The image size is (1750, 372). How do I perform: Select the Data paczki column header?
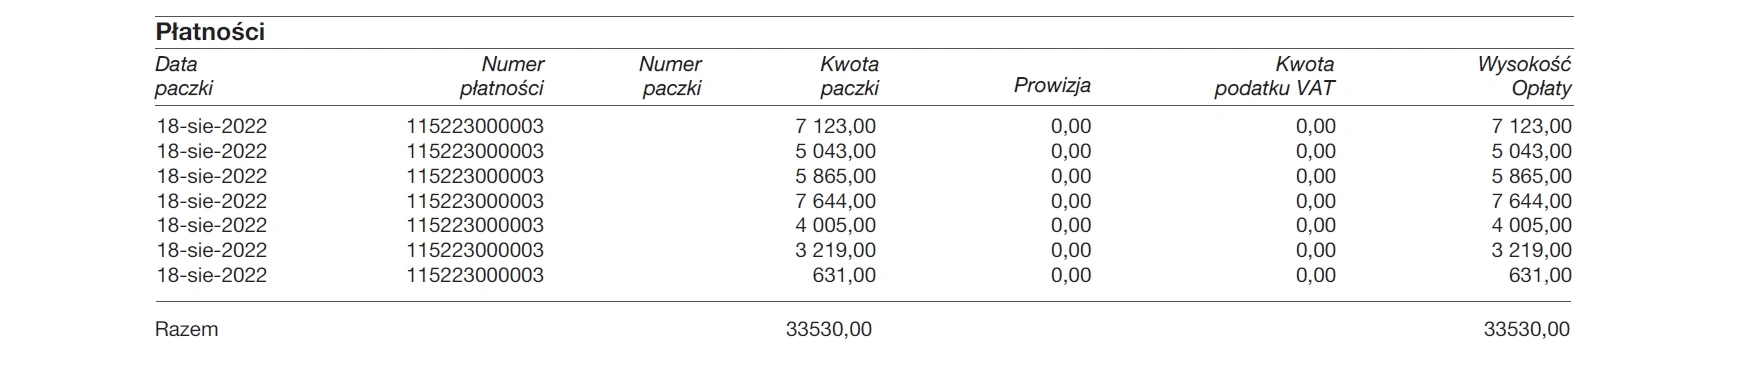[x=185, y=76]
